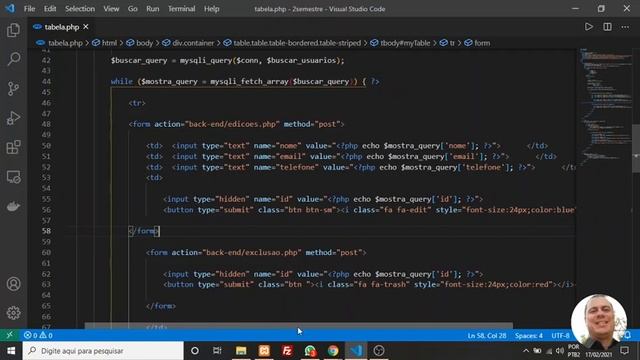The image size is (640, 360).
Task: Click "back-end/exclusao.php" action string
Action: [252, 252]
